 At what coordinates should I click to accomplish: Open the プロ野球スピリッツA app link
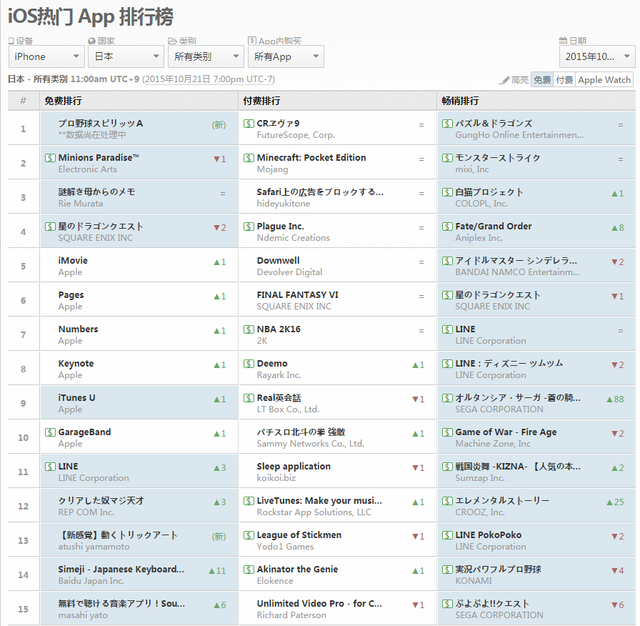click(x=100, y=123)
